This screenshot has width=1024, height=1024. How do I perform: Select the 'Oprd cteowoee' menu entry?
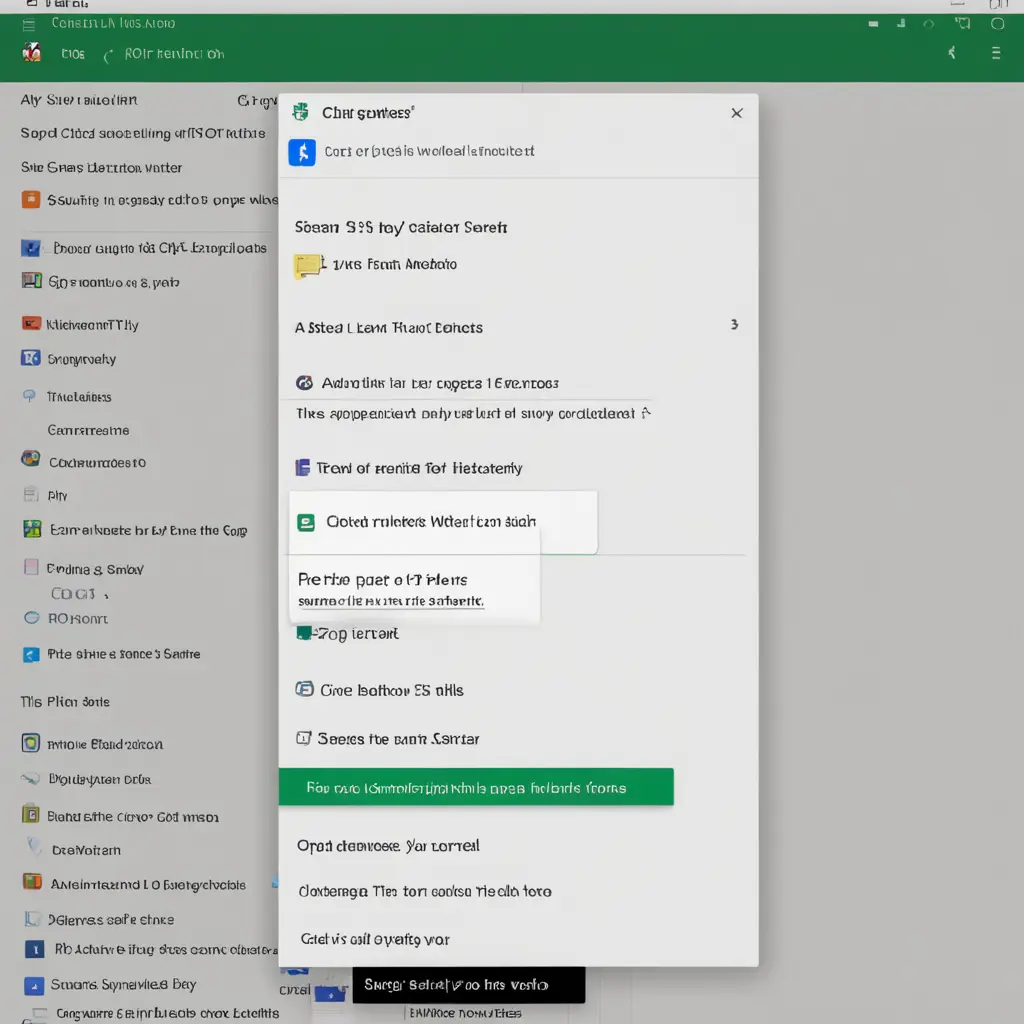[388, 846]
